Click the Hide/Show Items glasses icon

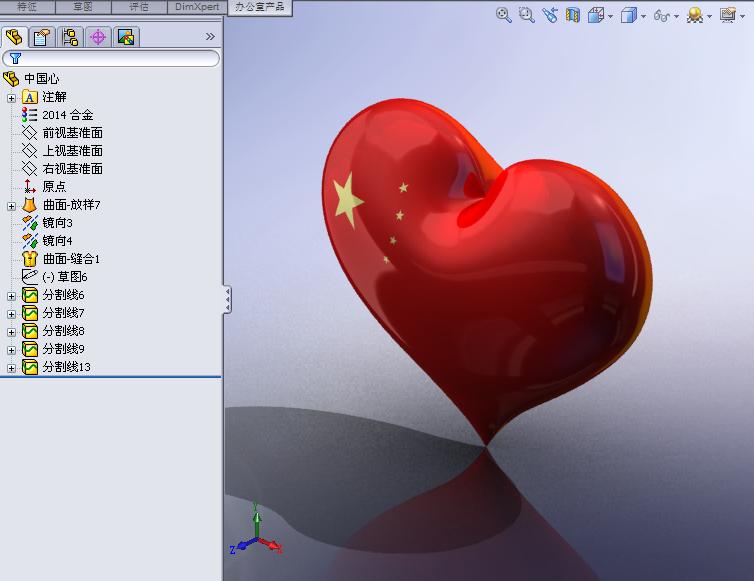662,16
